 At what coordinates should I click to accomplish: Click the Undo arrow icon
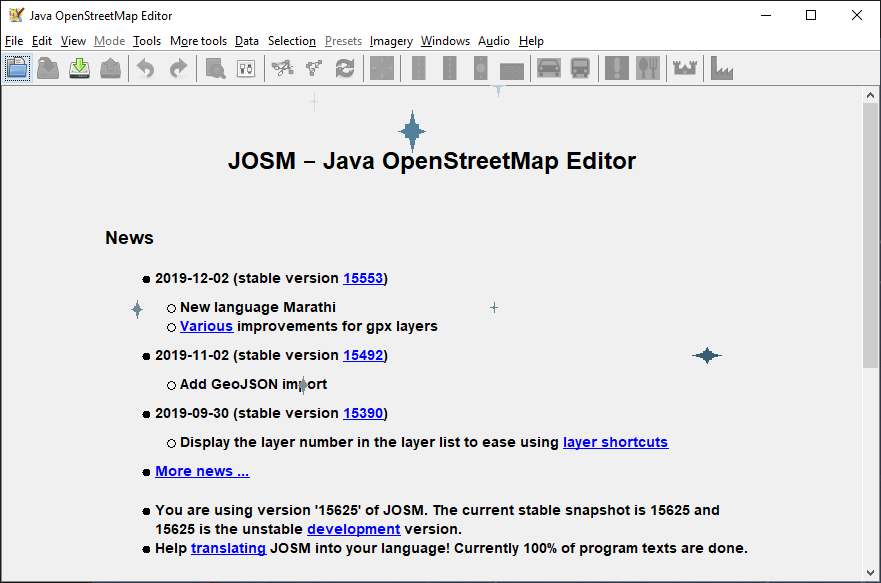(146, 69)
